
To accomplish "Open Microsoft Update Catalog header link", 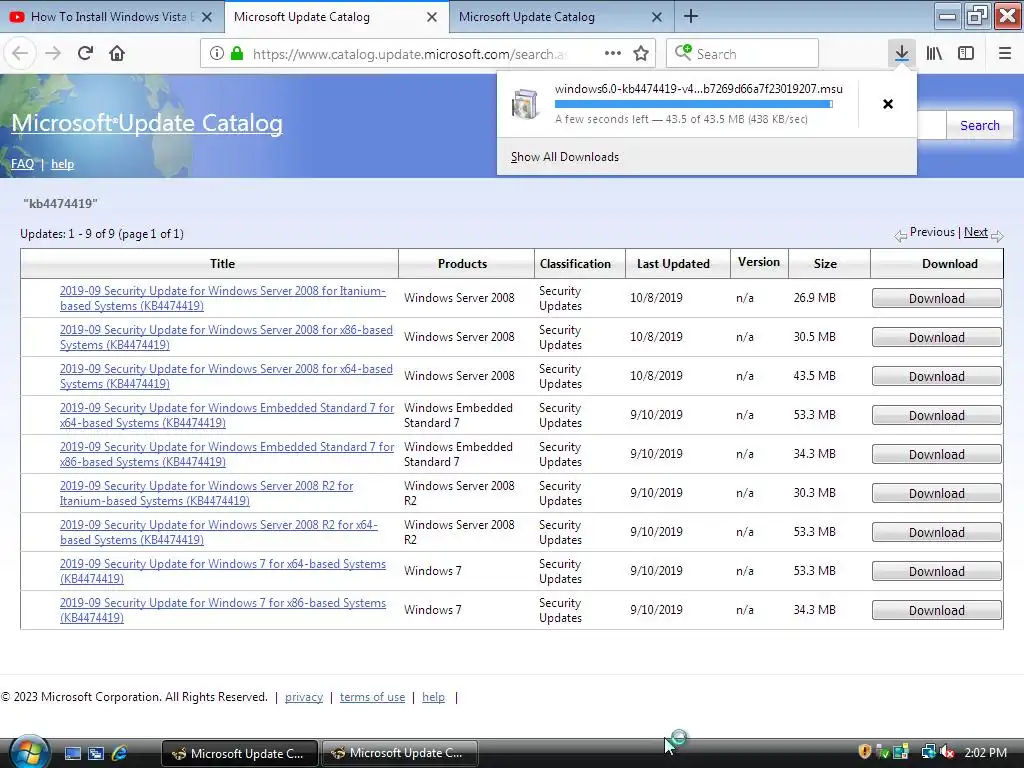I will coord(147,123).
